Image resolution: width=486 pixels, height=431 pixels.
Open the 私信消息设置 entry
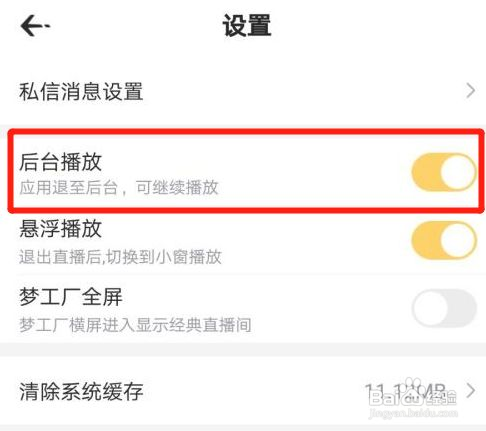pos(243,91)
